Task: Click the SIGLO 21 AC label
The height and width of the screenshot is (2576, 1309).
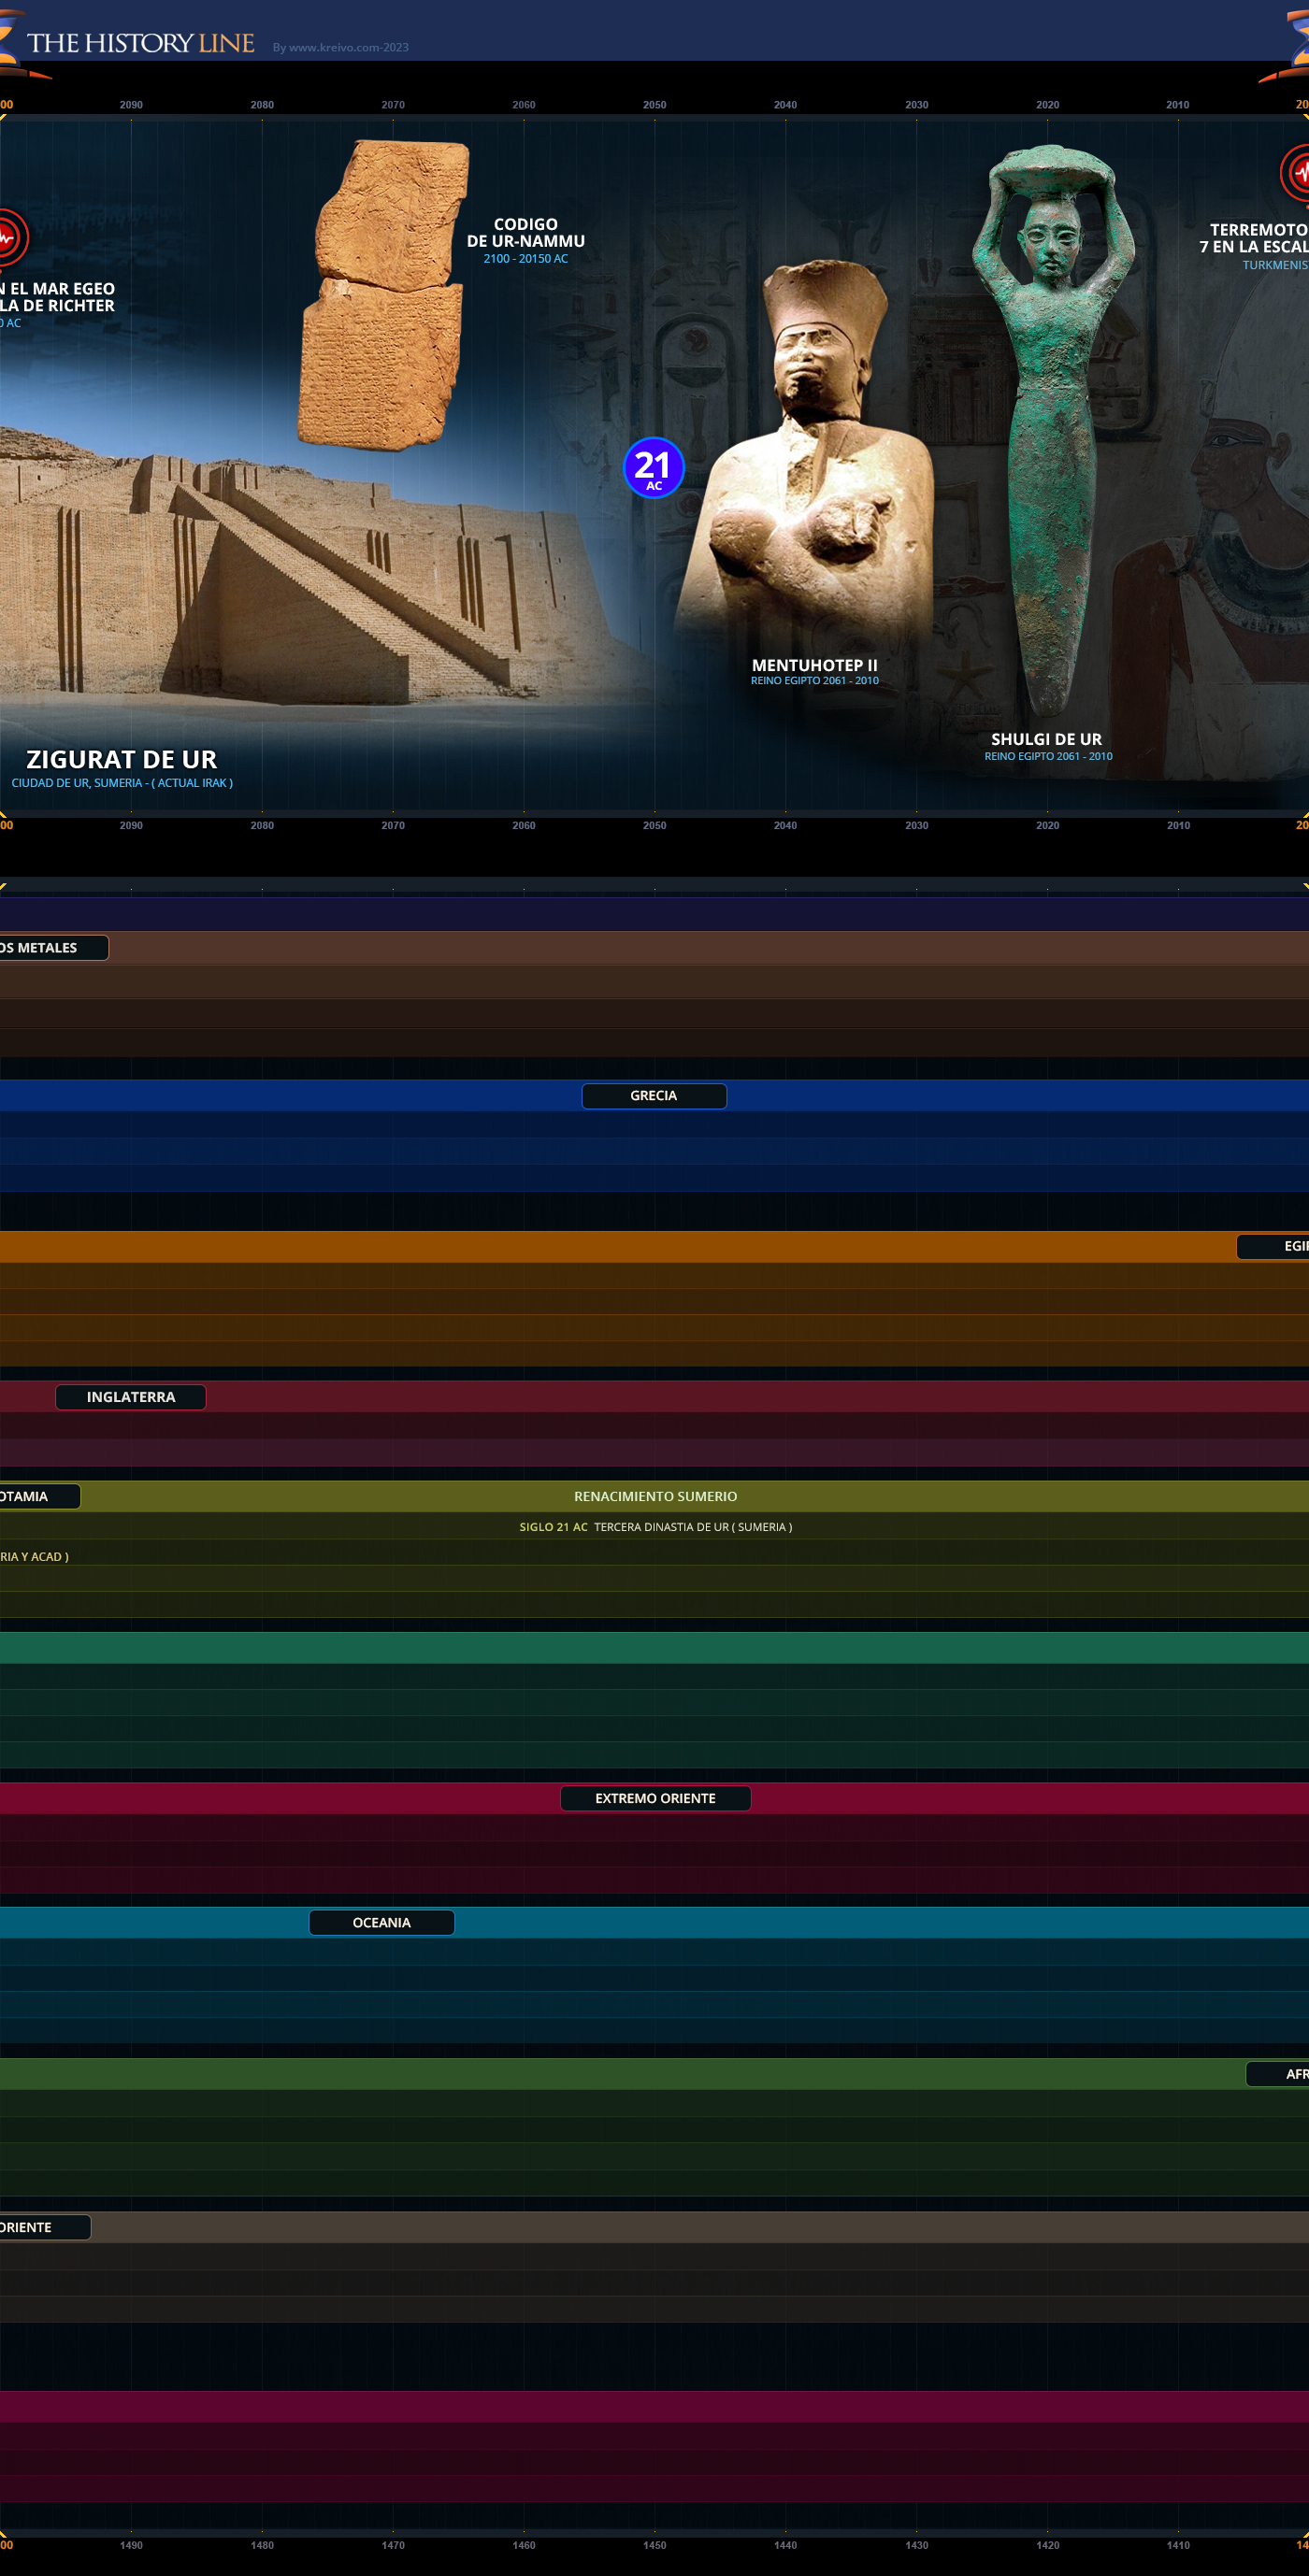Action: (554, 1527)
